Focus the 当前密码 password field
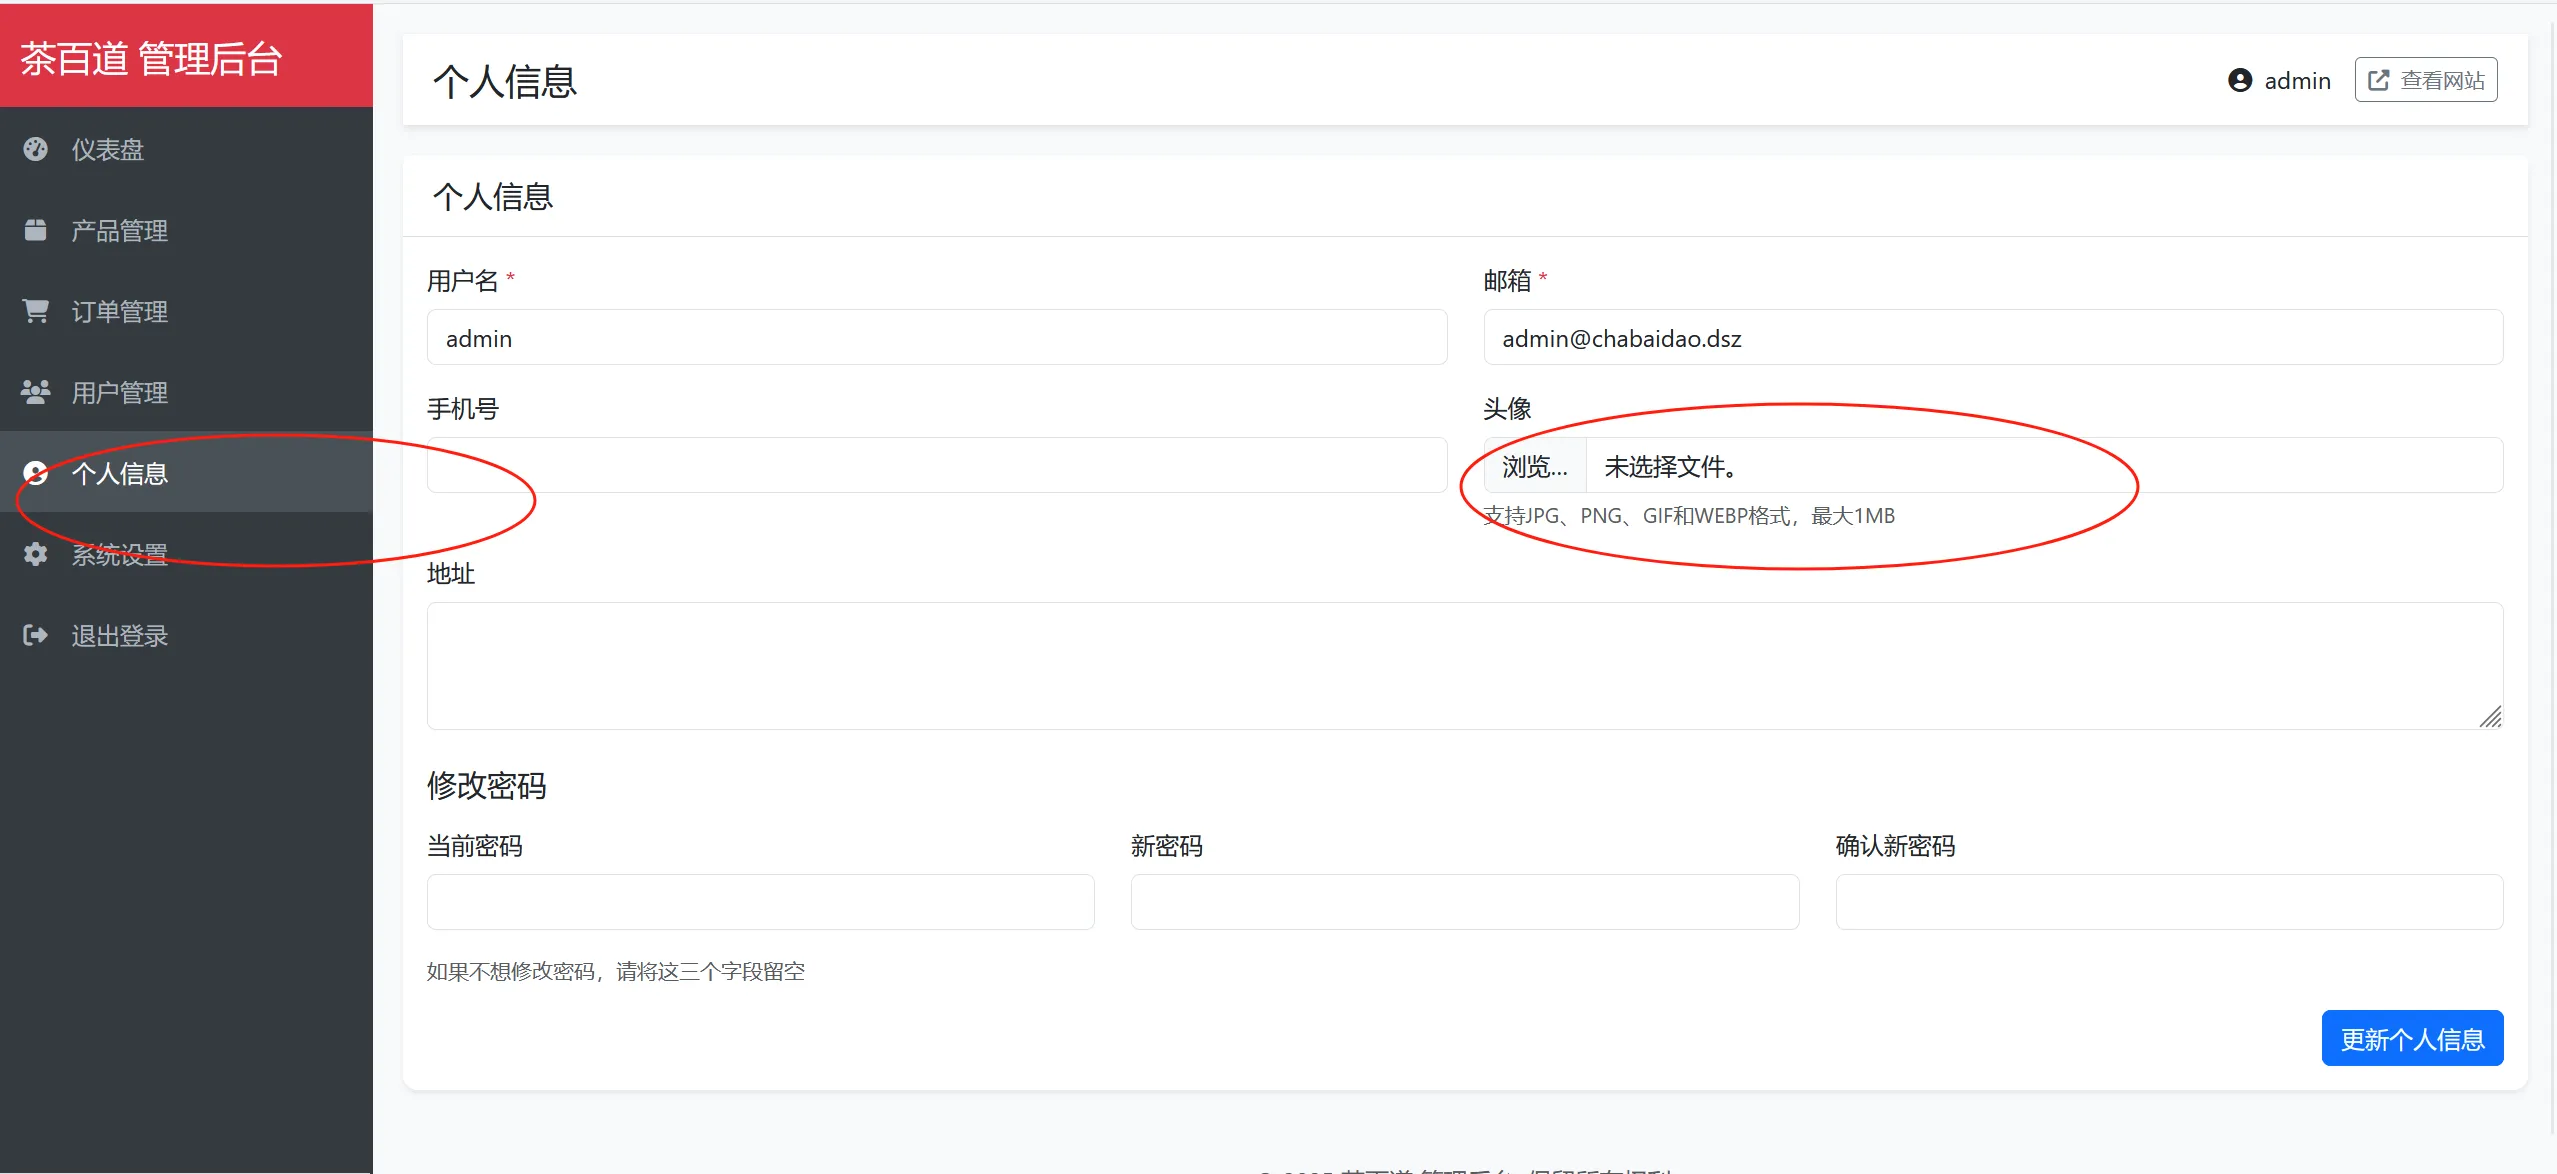Screen dimensions: 2557x1174 click(x=760, y=902)
